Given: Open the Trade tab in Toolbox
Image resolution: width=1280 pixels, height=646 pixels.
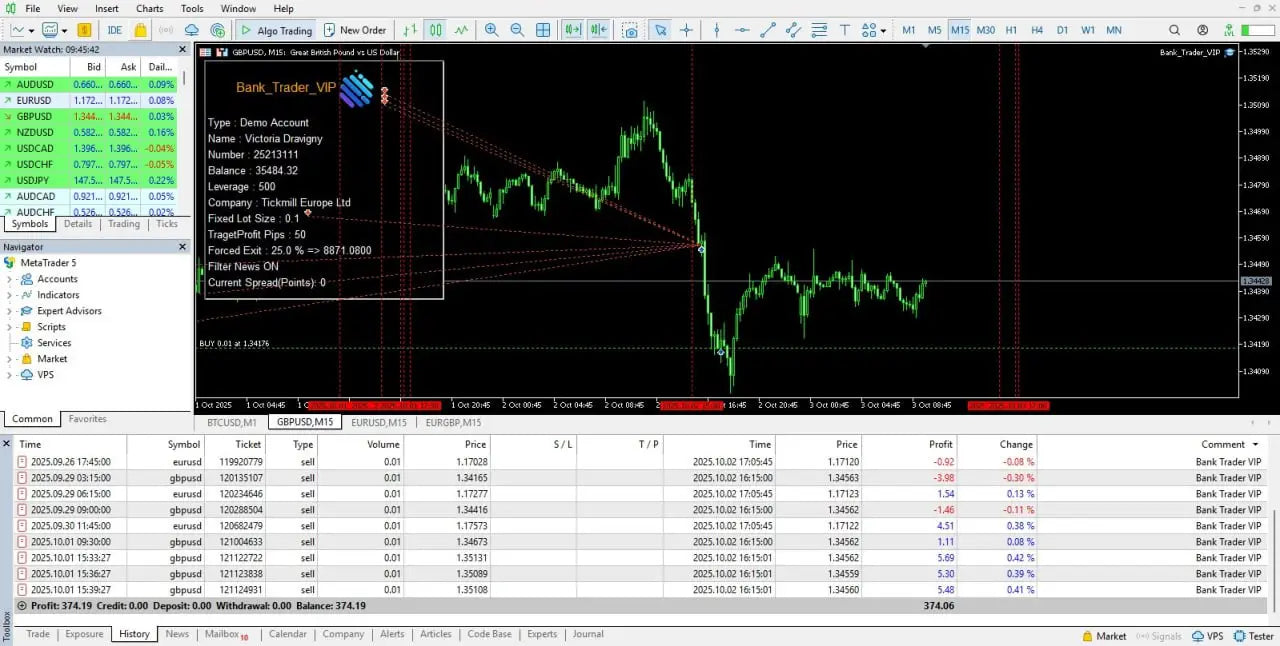Looking at the screenshot, I should click(38, 634).
